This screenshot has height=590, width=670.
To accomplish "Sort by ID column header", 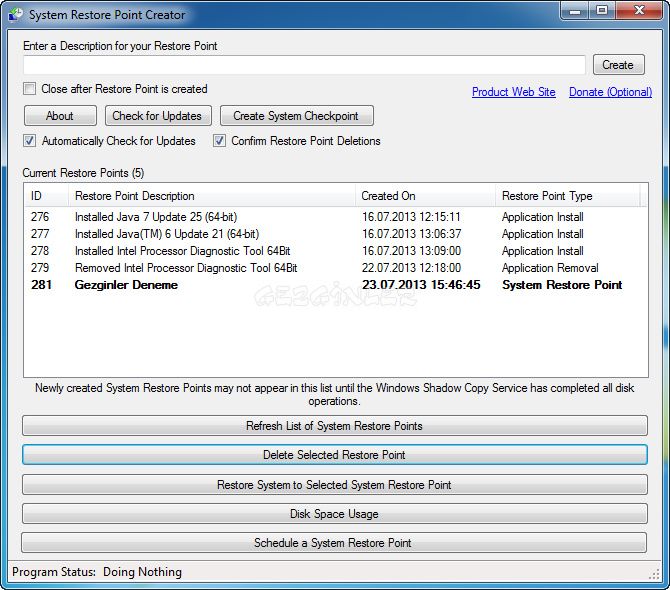I will [46, 196].
